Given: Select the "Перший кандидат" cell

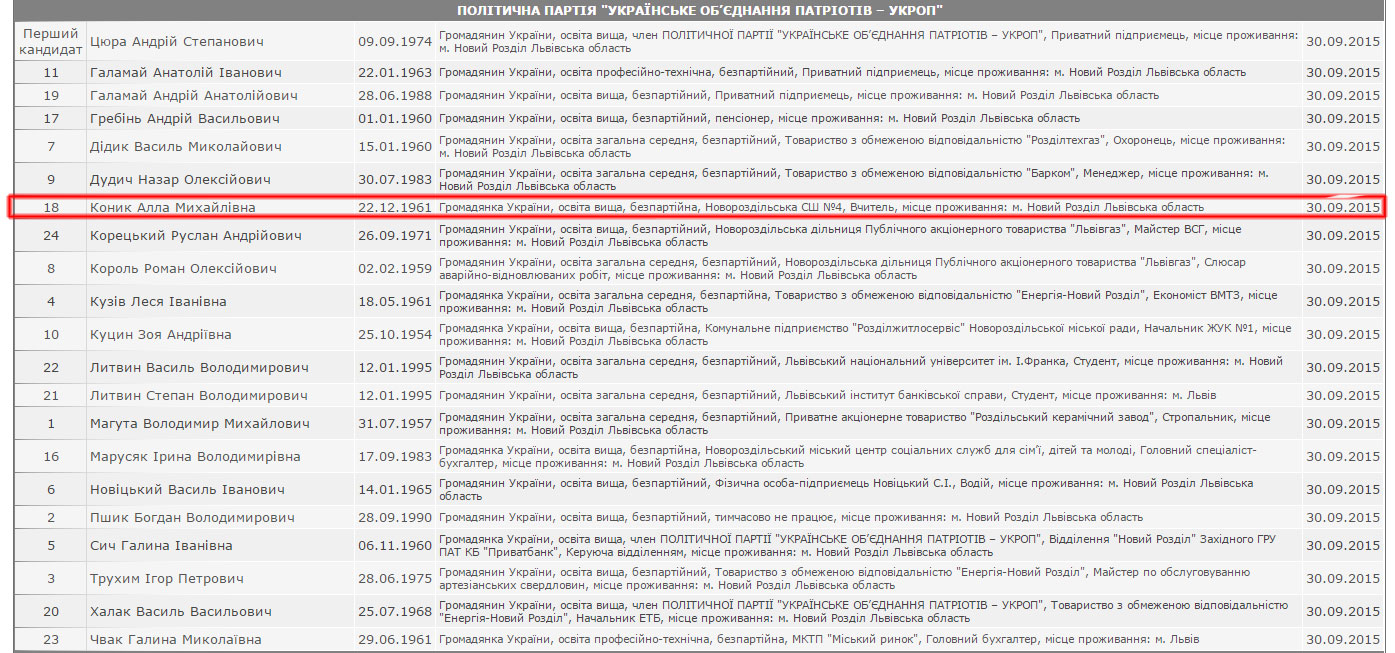Looking at the screenshot, I should point(51,41).
